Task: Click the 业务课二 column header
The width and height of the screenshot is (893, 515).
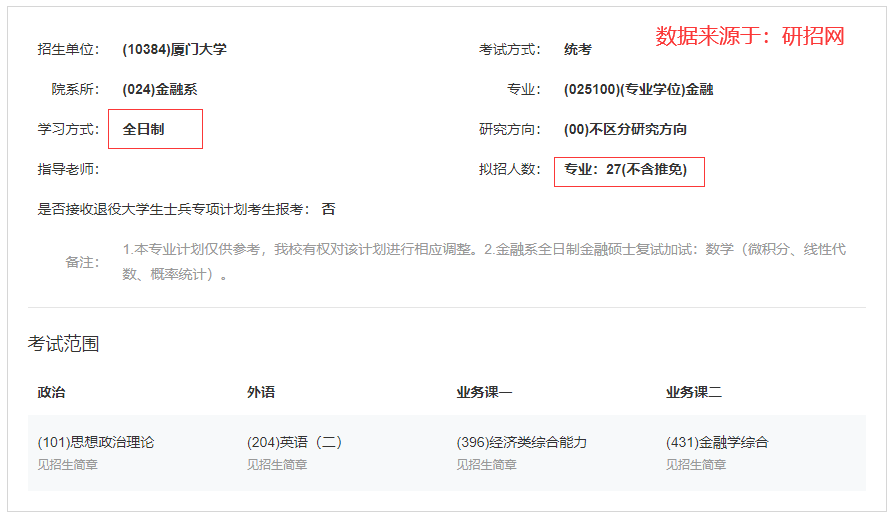Action: (x=694, y=392)
